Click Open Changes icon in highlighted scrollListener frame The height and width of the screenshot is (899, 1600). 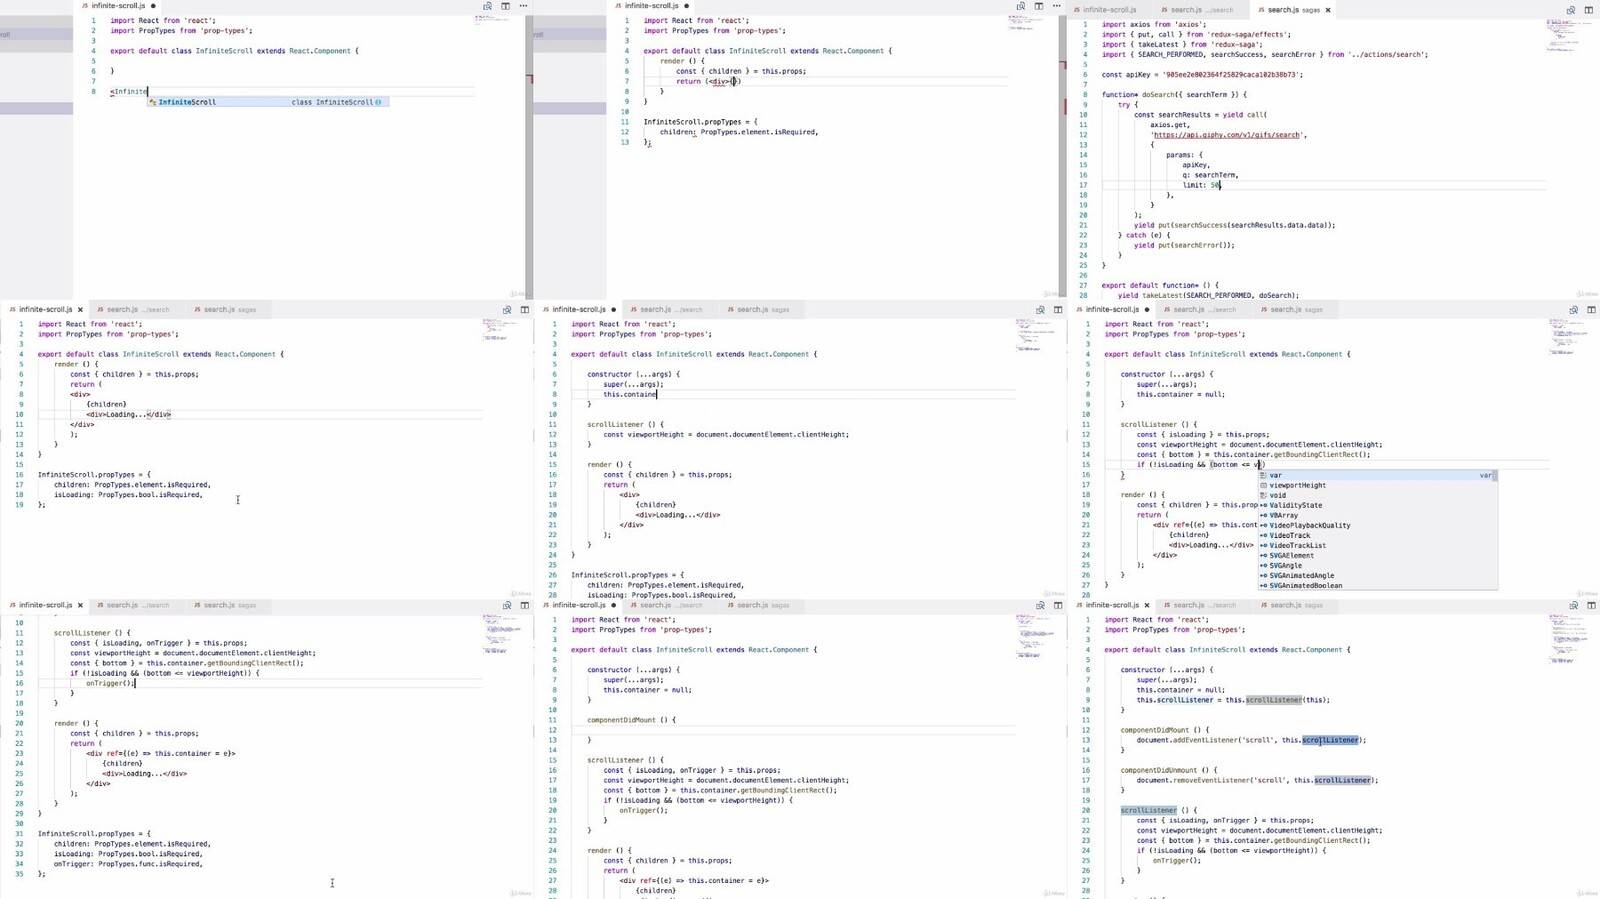tap(1573, 605)
